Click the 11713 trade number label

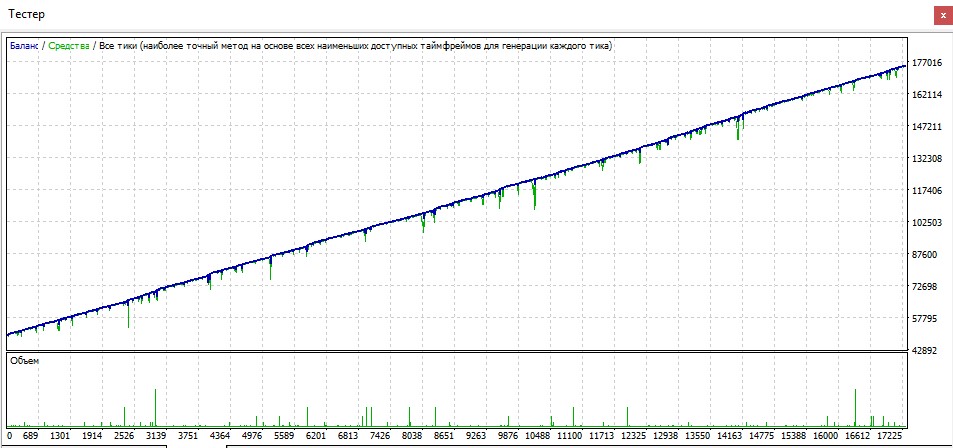click(601, 436)
